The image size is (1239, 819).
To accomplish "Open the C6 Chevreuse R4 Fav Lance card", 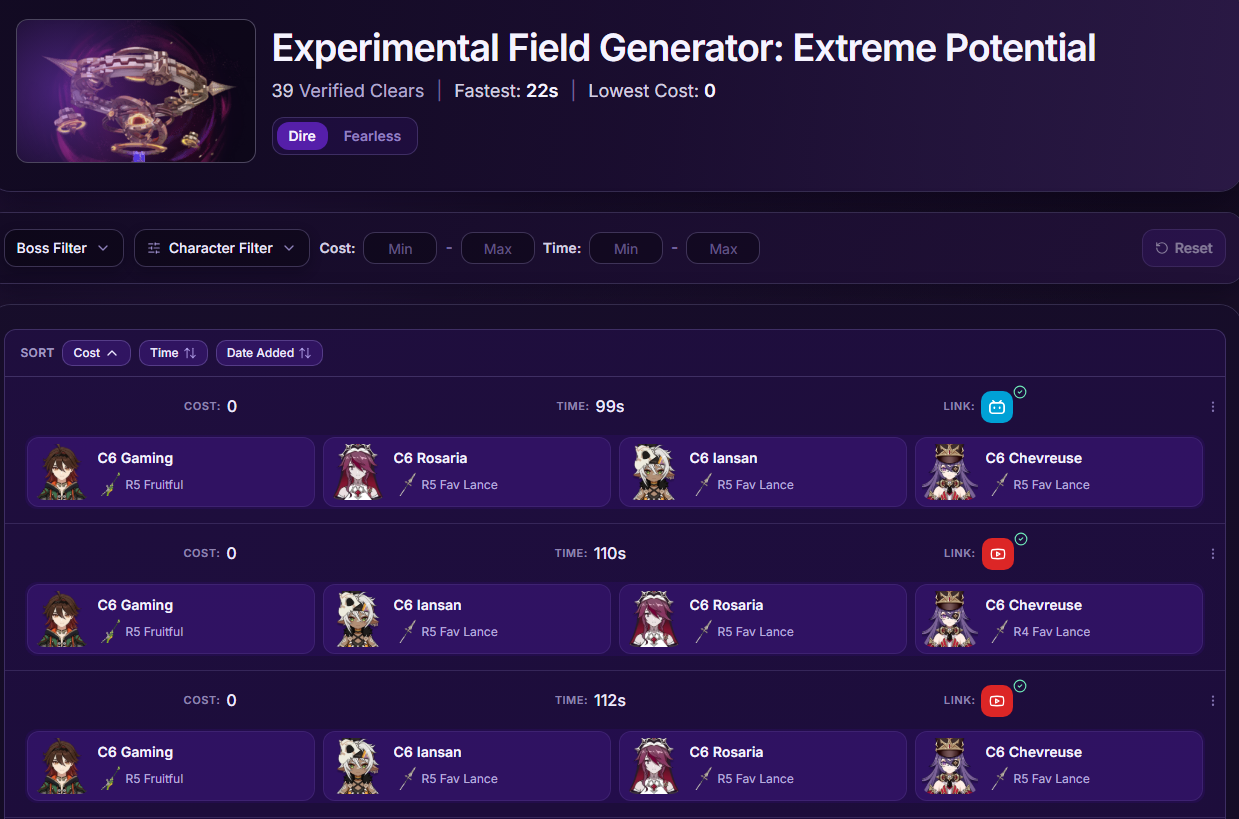I will [1059, 619].
